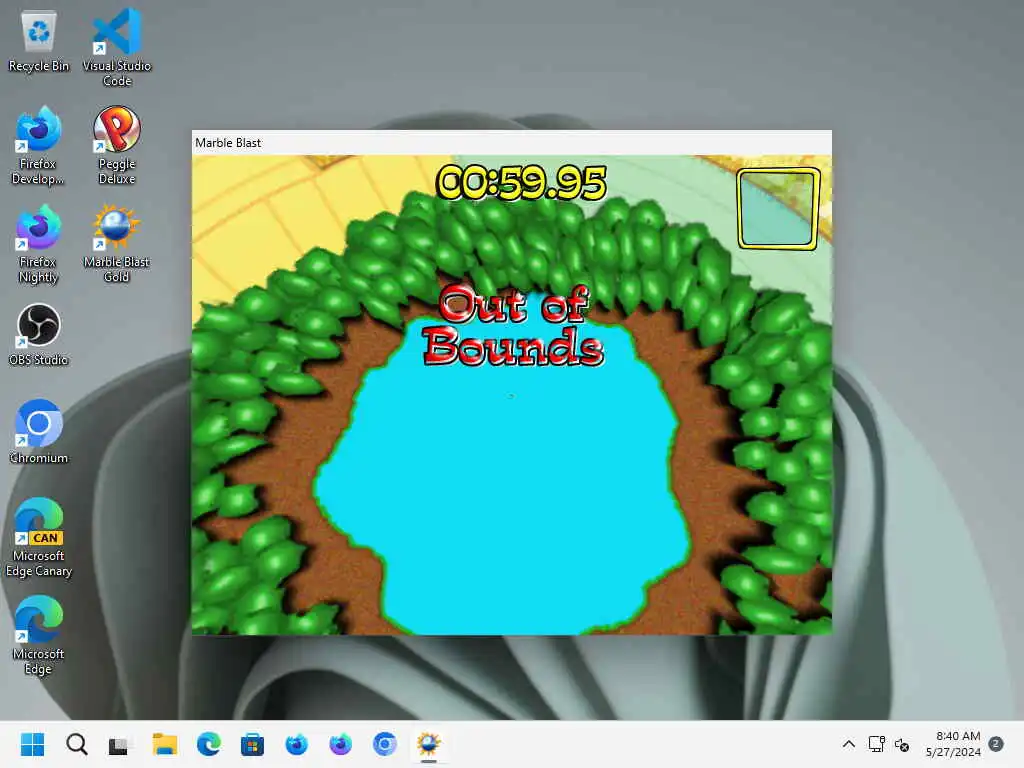Image resolution: width=1024 pixels, height=768 pixels.
Task: Show hidden system tray icons
Action: (x=848, y=744)
